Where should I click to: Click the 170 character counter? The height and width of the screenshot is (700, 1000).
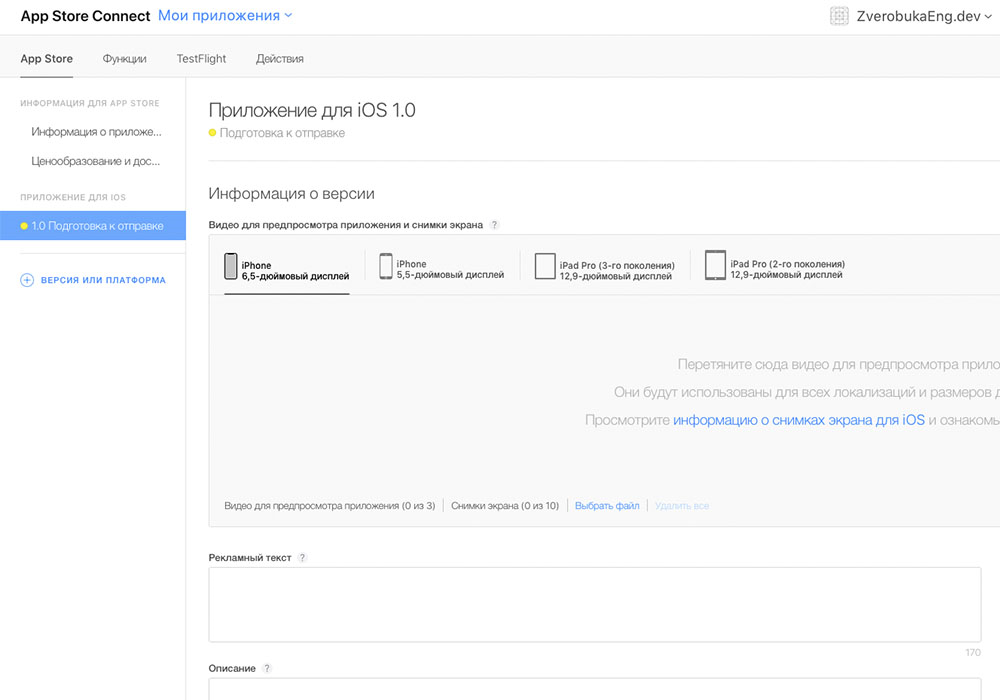coord(973,652)
